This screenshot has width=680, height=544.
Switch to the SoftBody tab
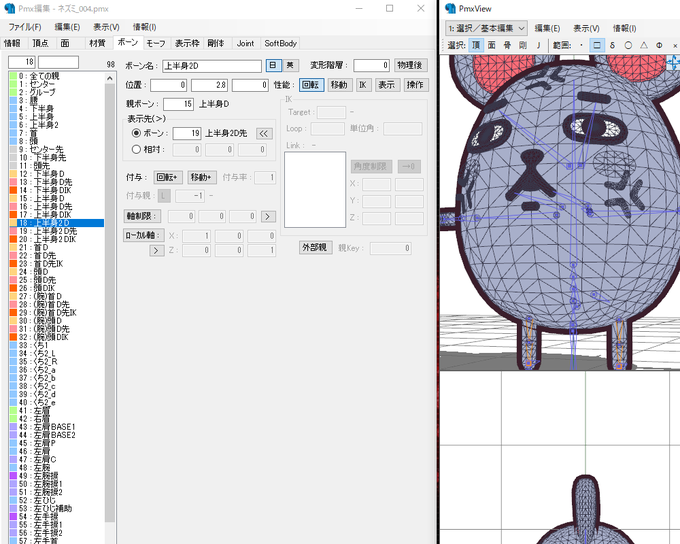[280, 43]
